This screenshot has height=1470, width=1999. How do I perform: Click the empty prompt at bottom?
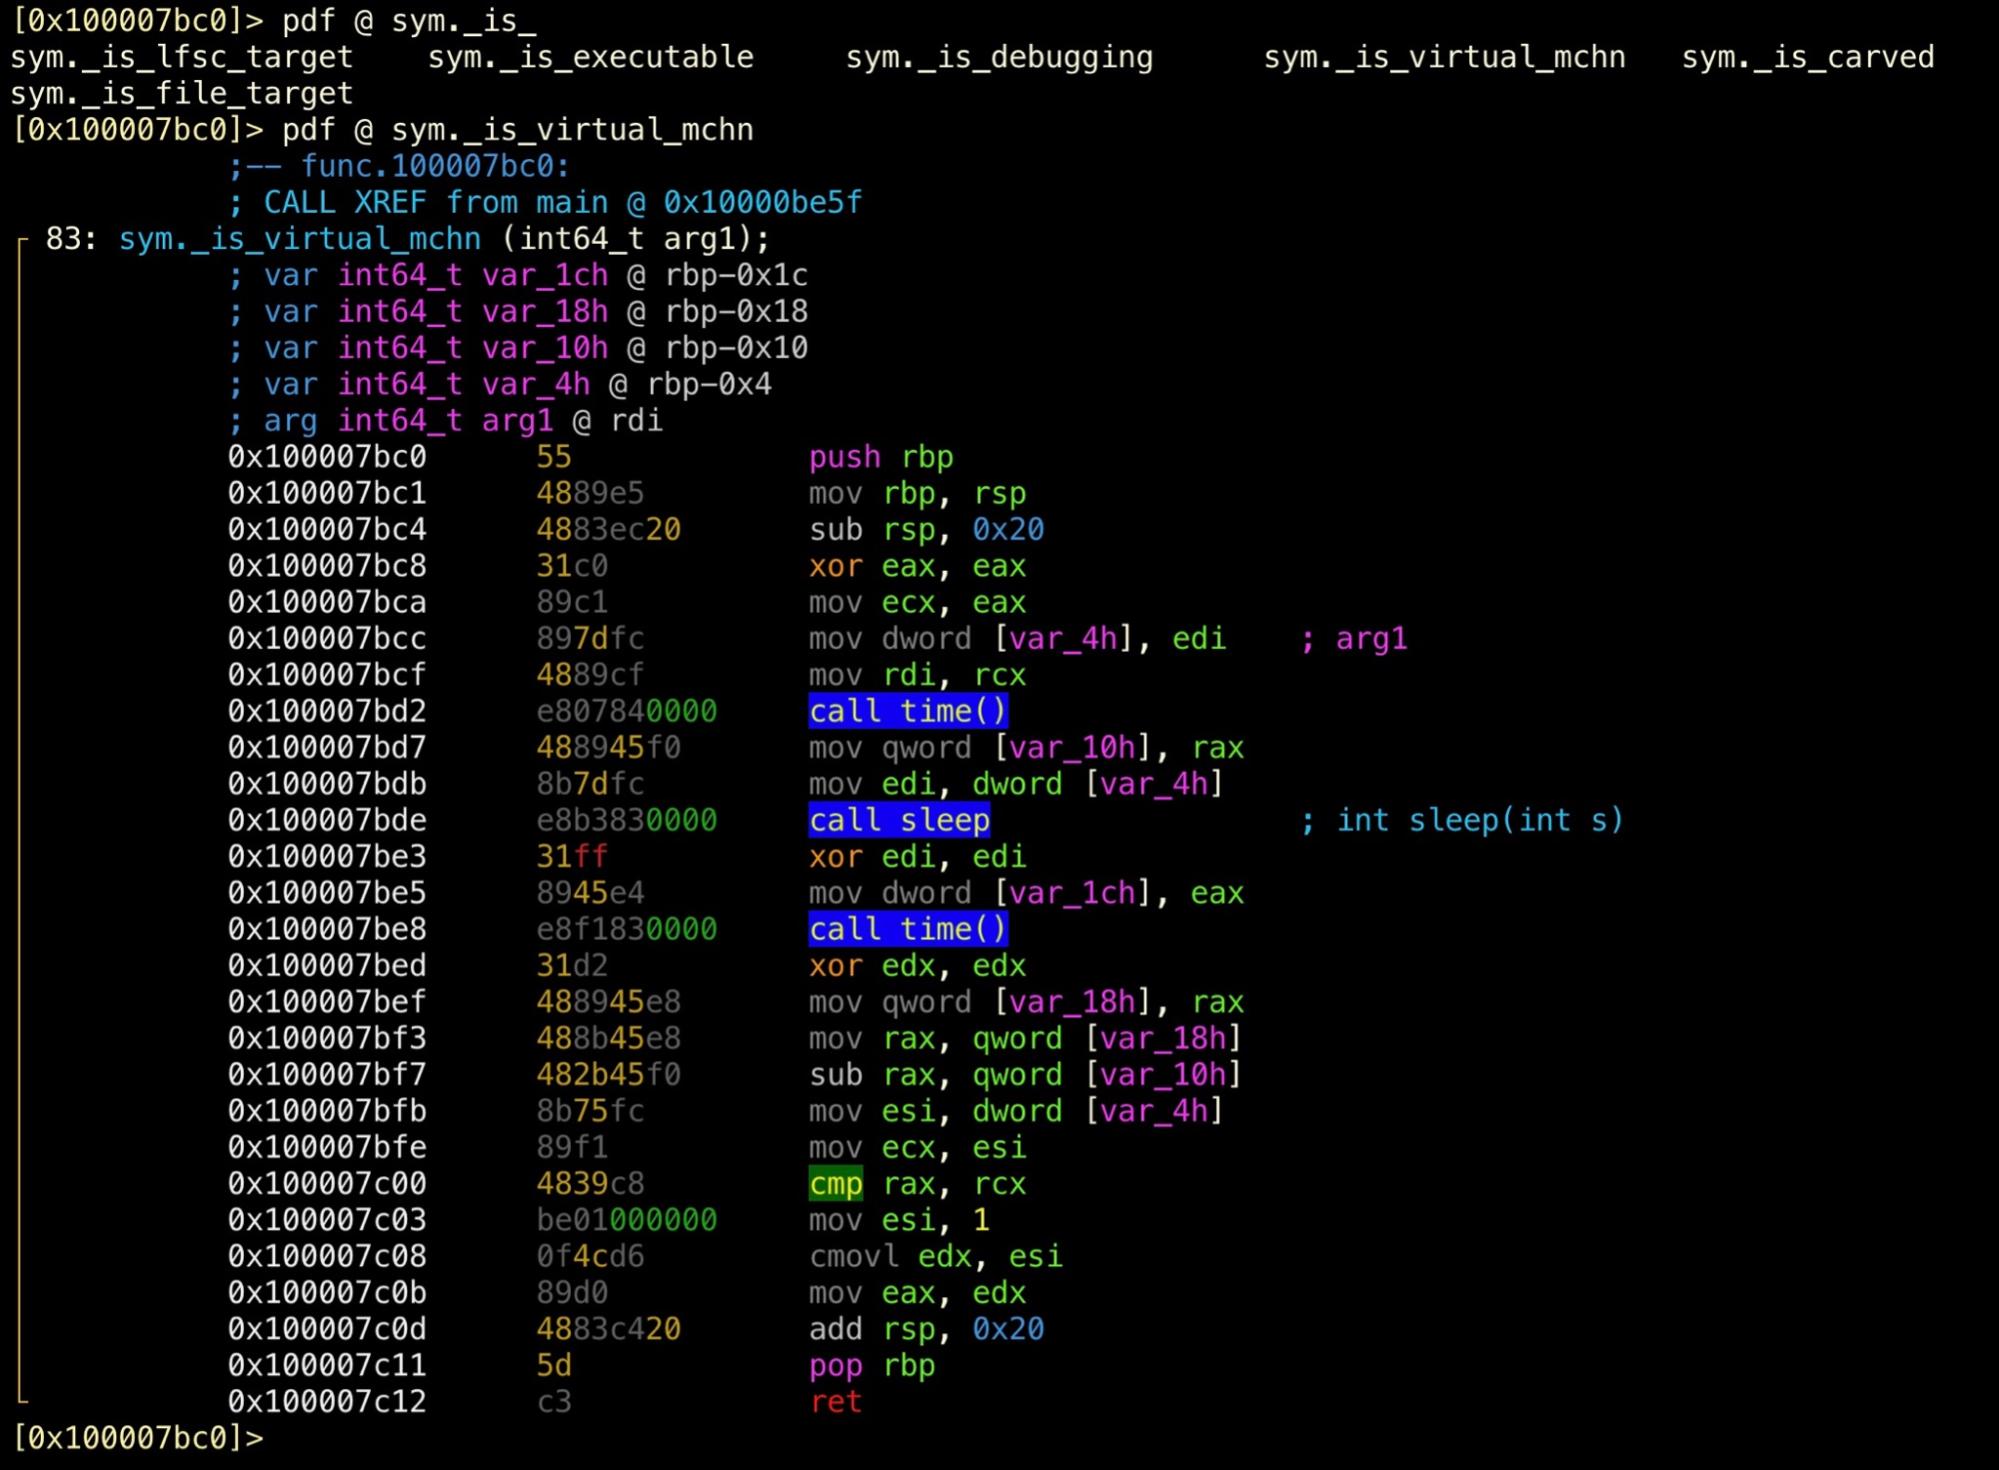click(x=138, y=1438)
